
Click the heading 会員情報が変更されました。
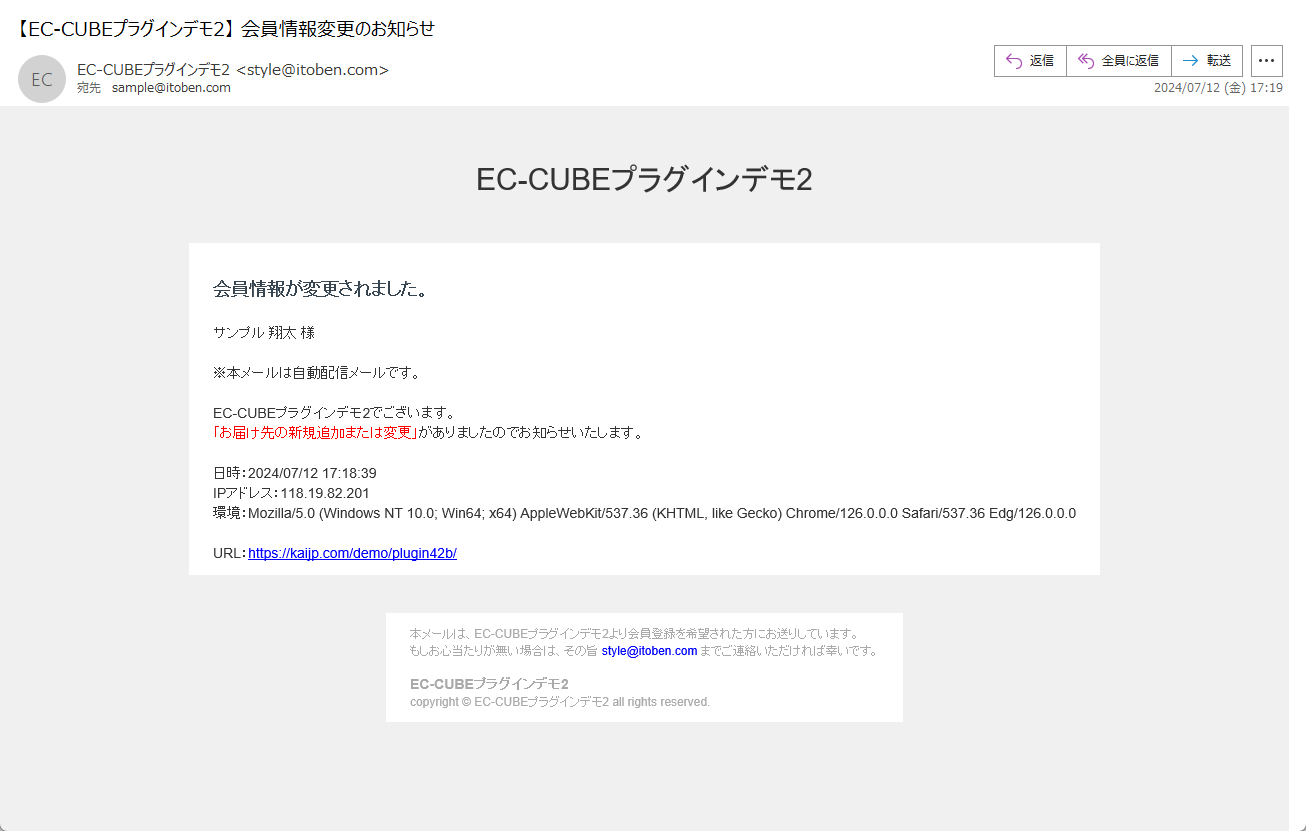pyautogui.click(x=322, y=290)
